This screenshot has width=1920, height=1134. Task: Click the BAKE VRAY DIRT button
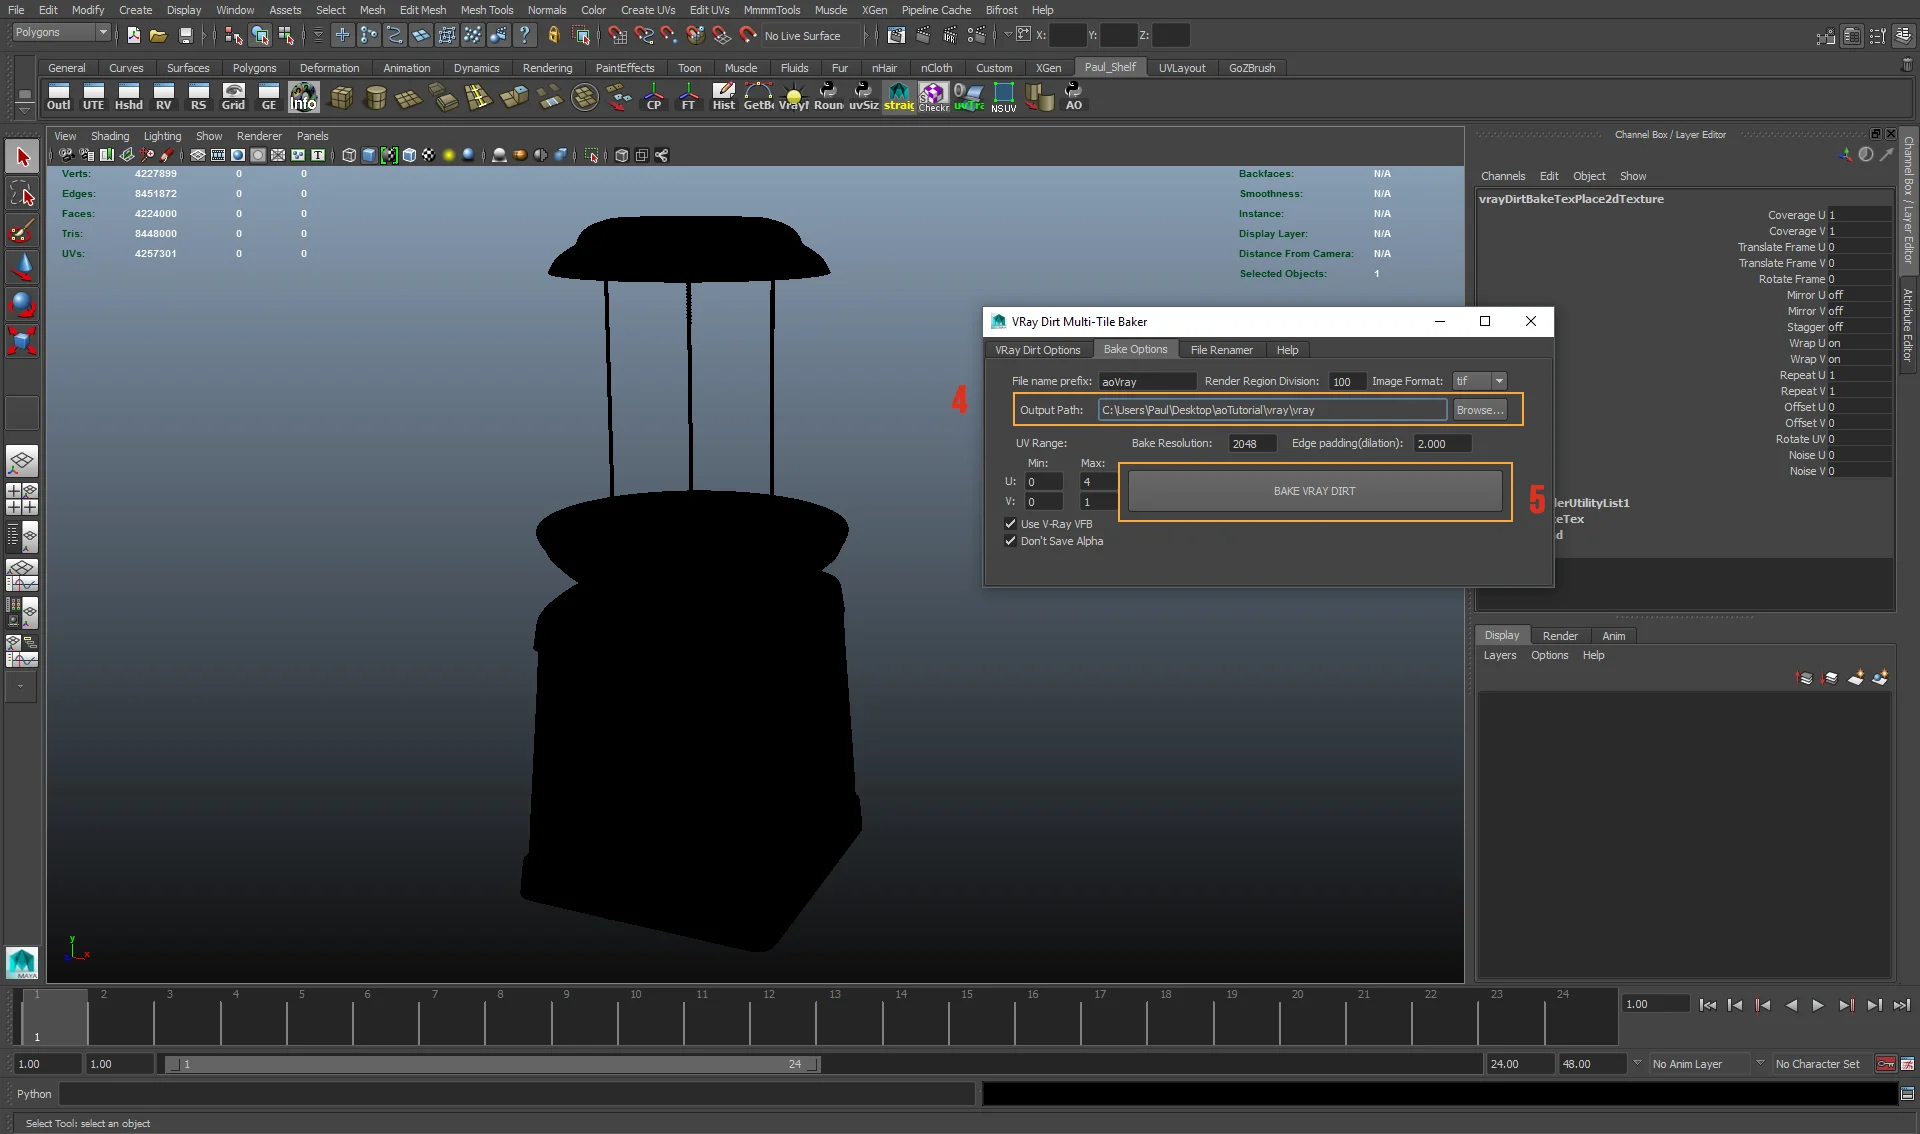1314,491
